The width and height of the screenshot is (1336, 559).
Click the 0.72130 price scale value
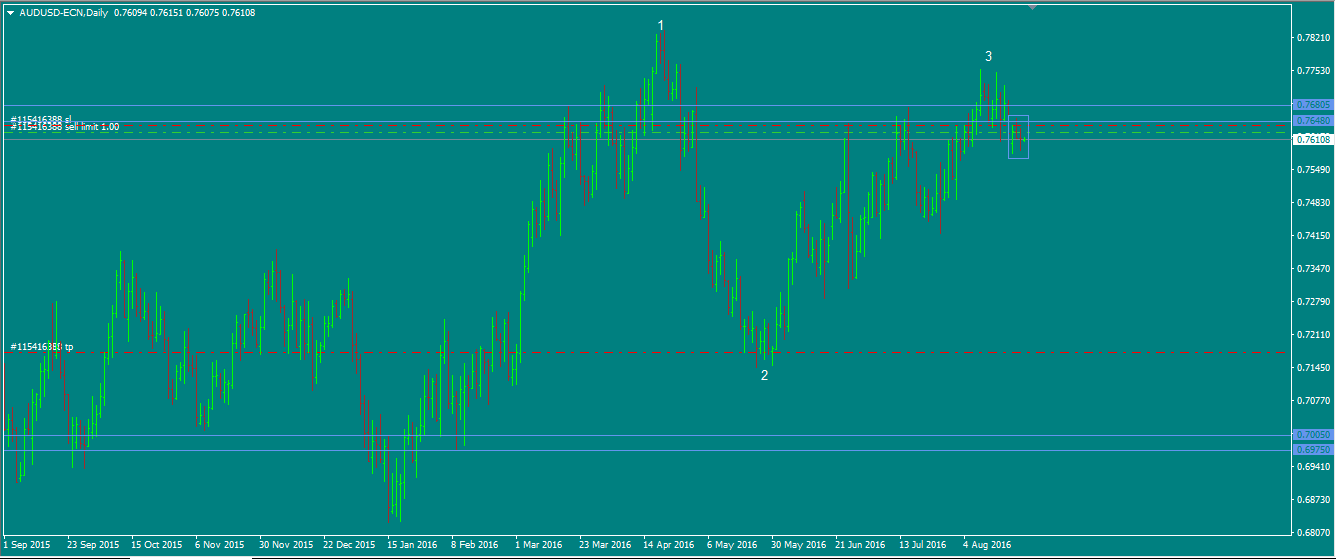(1311, 335)
